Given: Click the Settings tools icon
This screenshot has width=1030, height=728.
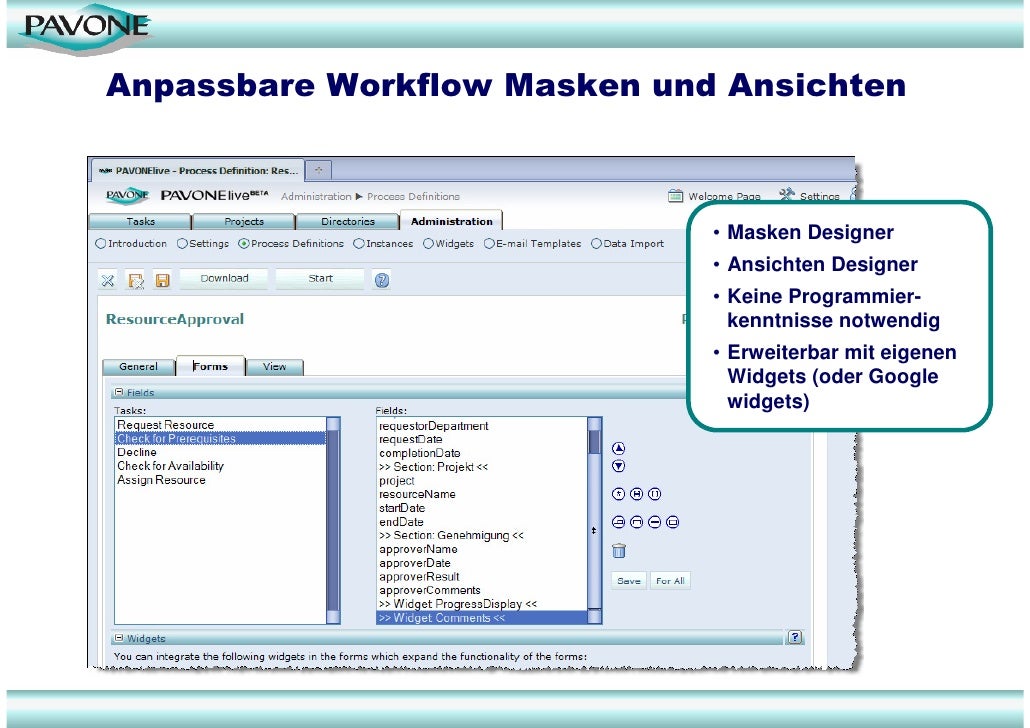Looking at the screenshot, I should click(786, 194).
